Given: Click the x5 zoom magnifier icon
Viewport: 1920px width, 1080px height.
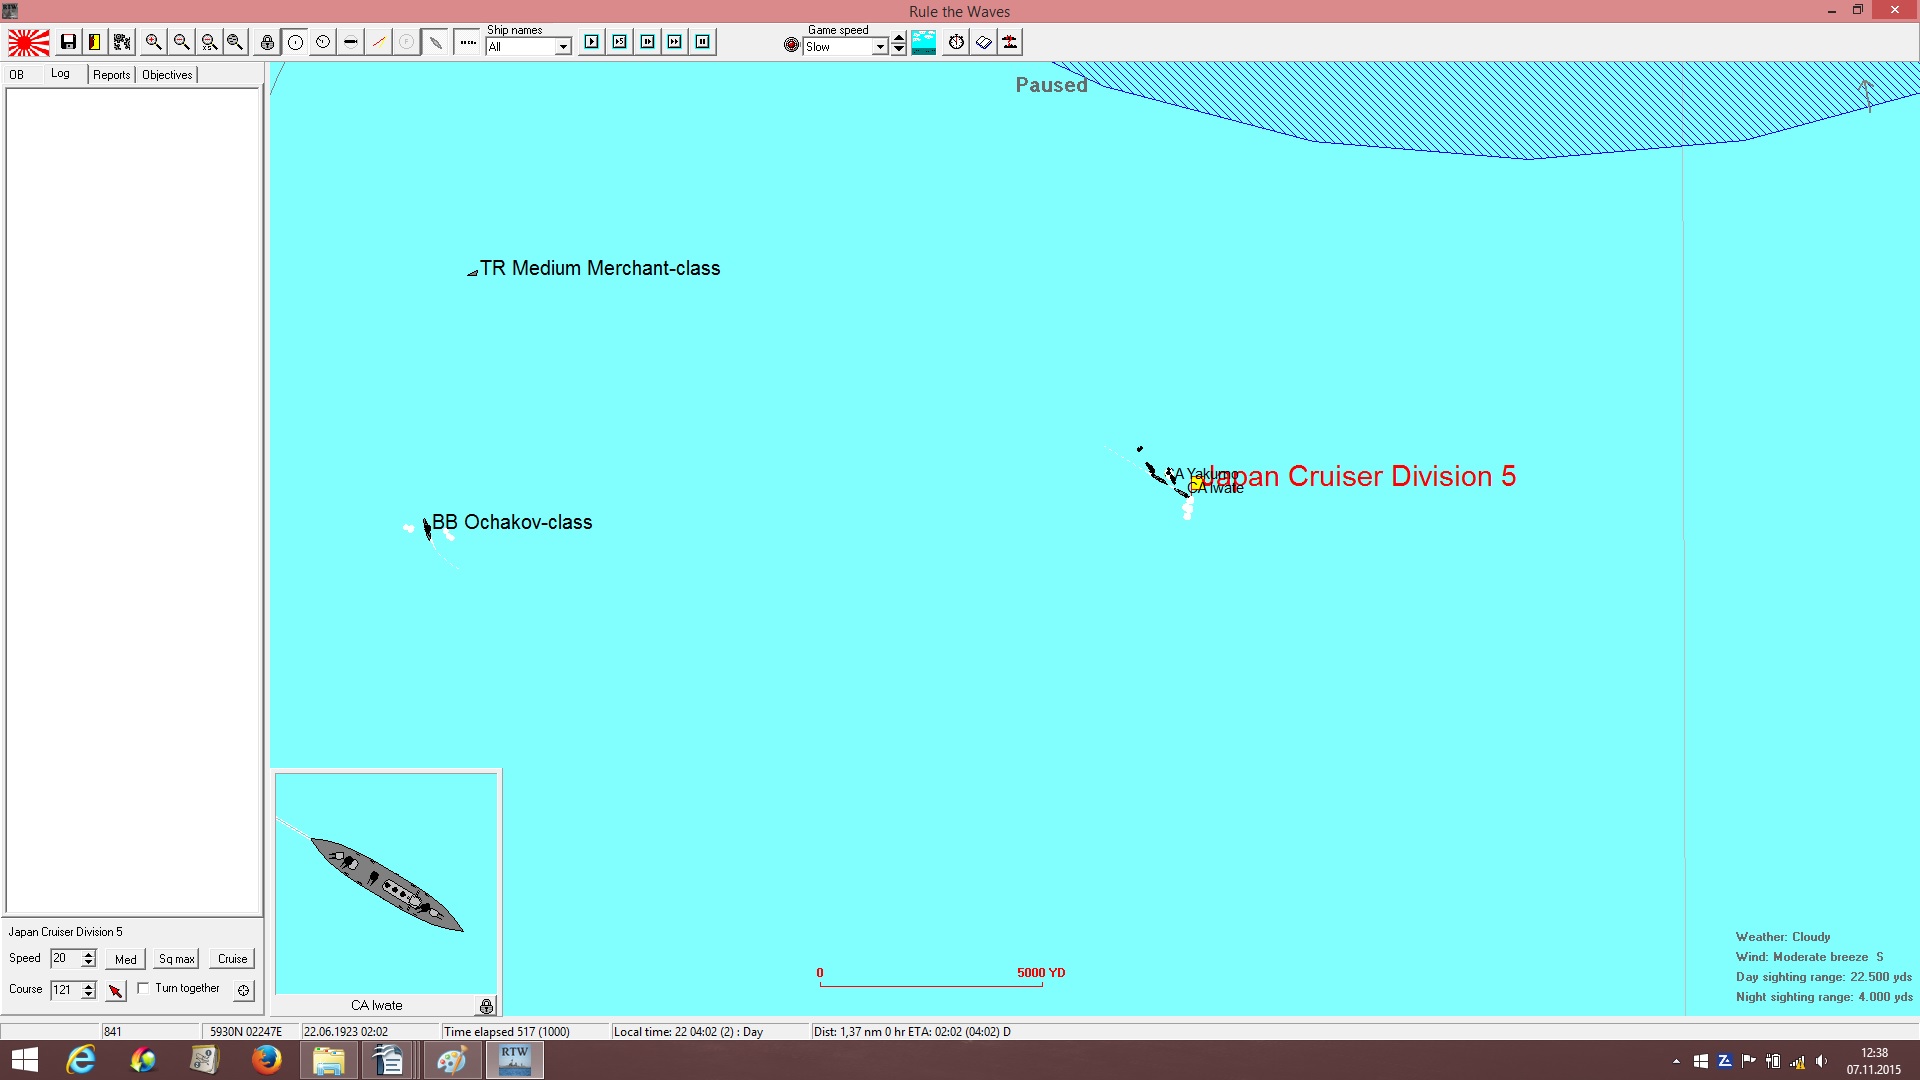Looking at the screenshot, I should click(x=209, y=42).
